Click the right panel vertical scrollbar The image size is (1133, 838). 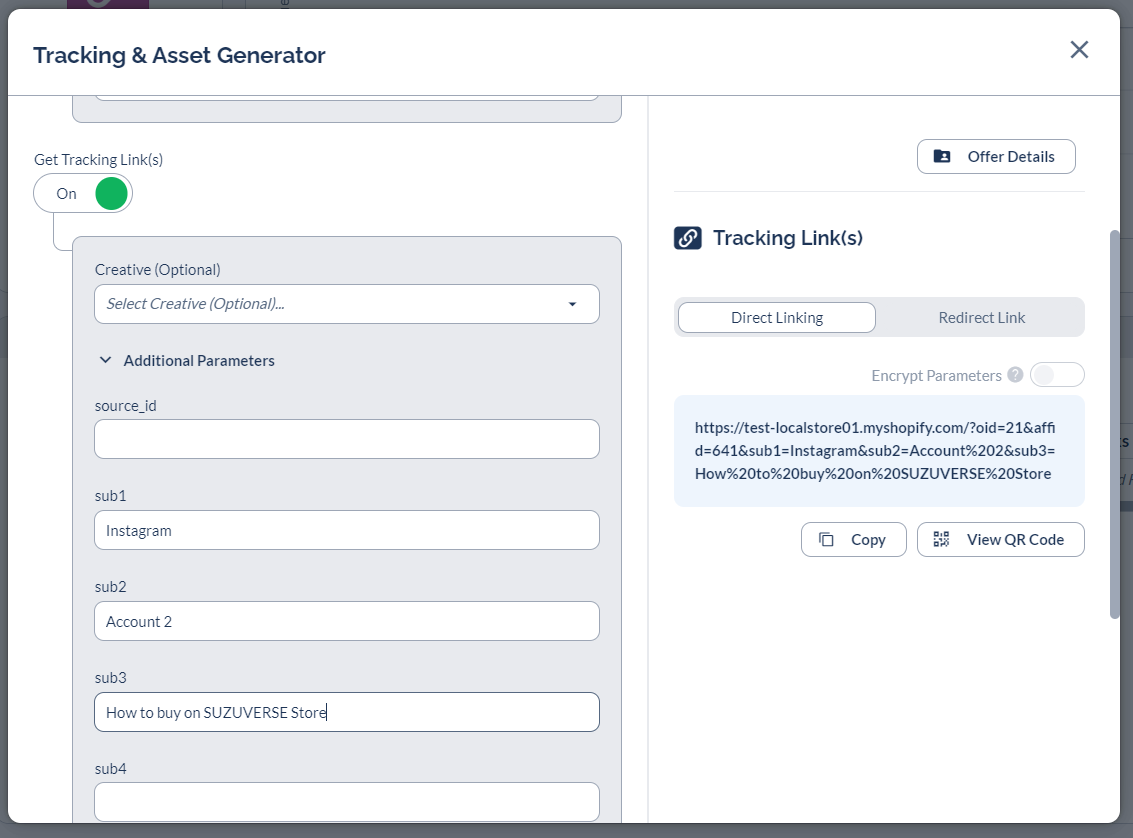[x=1115, y=424]
